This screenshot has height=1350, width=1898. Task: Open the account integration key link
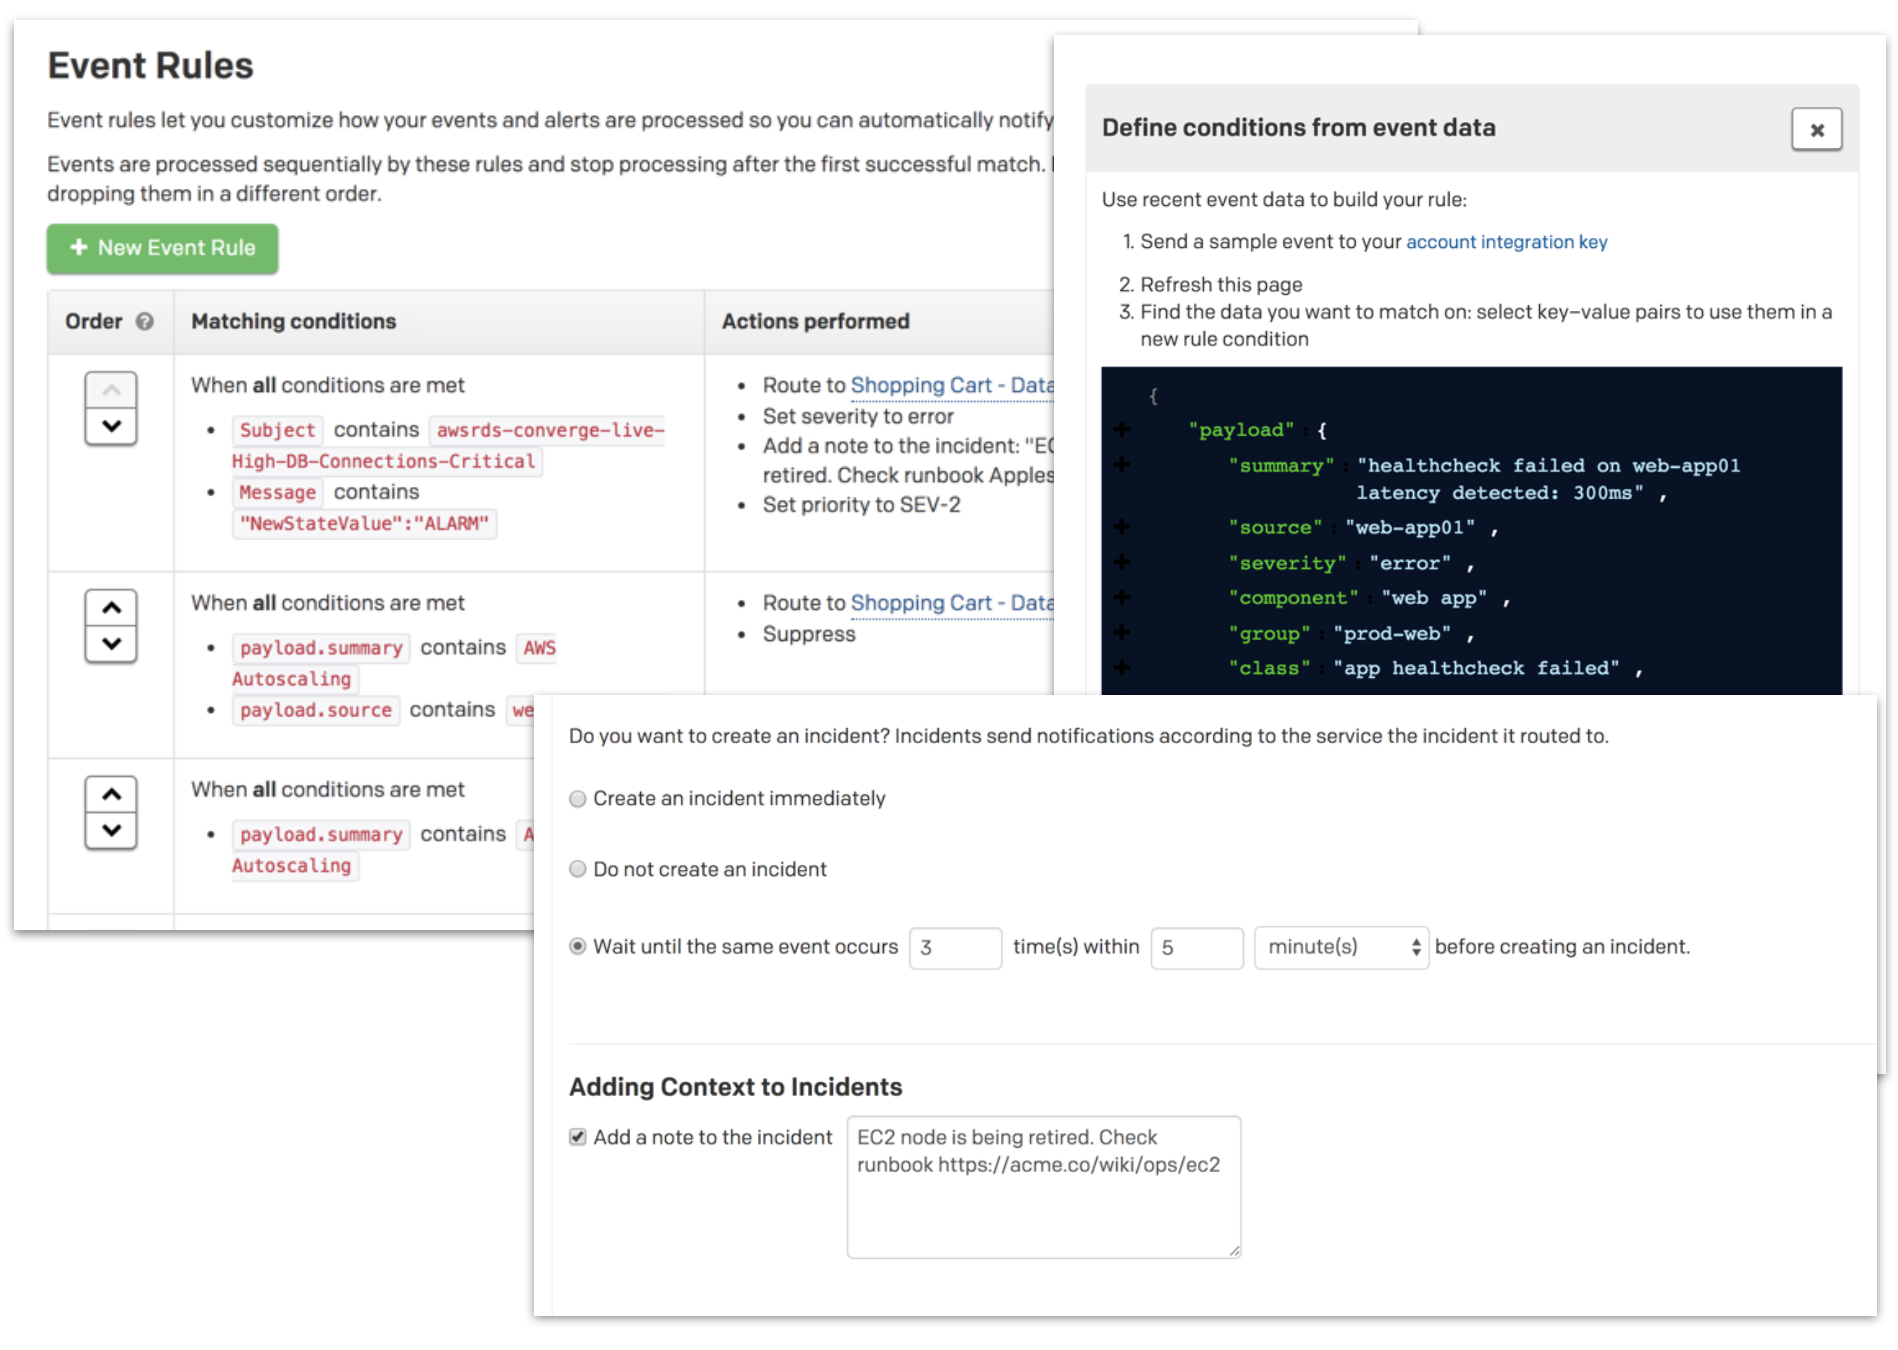[x=1506, y=242]
